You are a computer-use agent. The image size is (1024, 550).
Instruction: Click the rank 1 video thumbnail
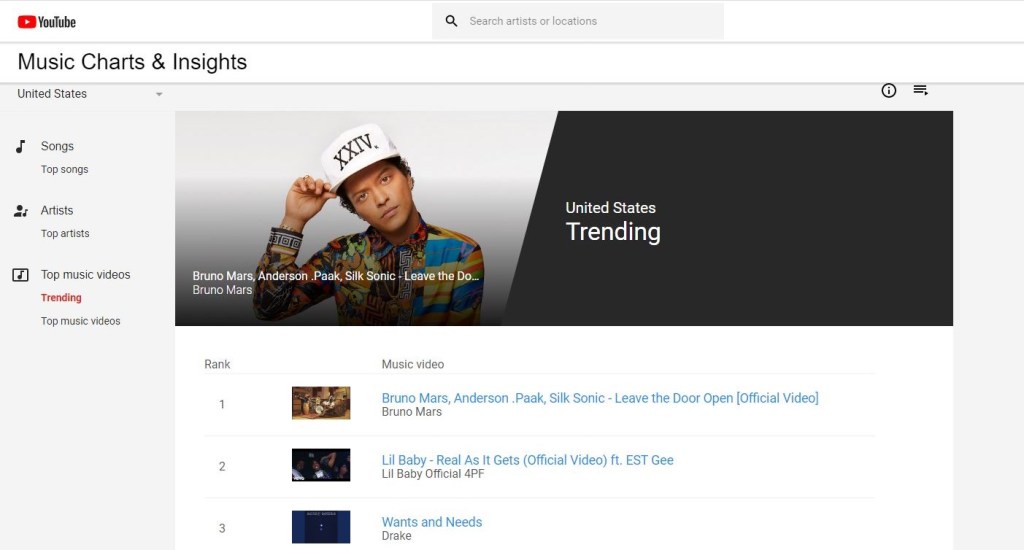[321, 403]
